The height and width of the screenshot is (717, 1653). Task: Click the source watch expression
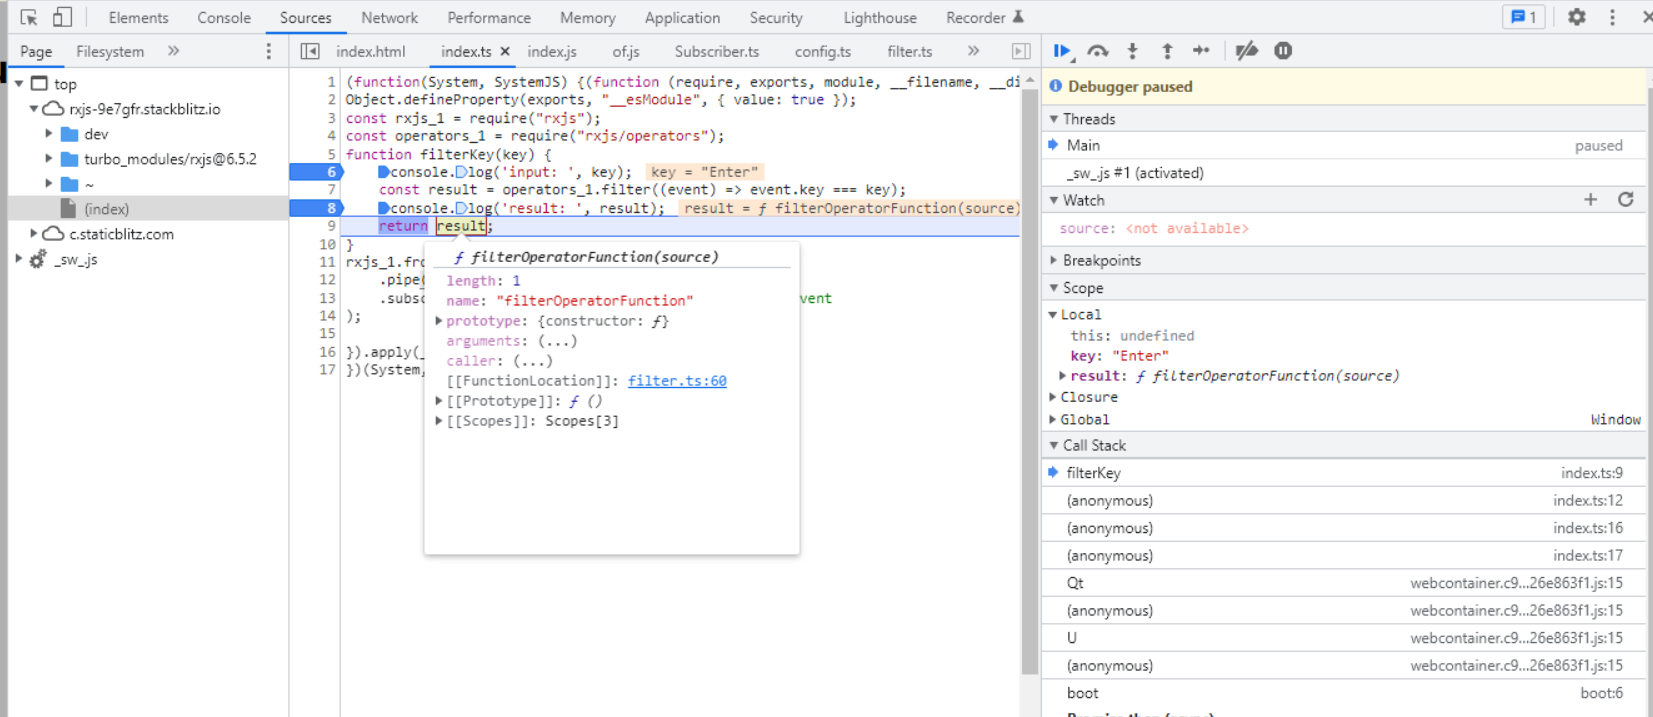(x=1154, y=229)
